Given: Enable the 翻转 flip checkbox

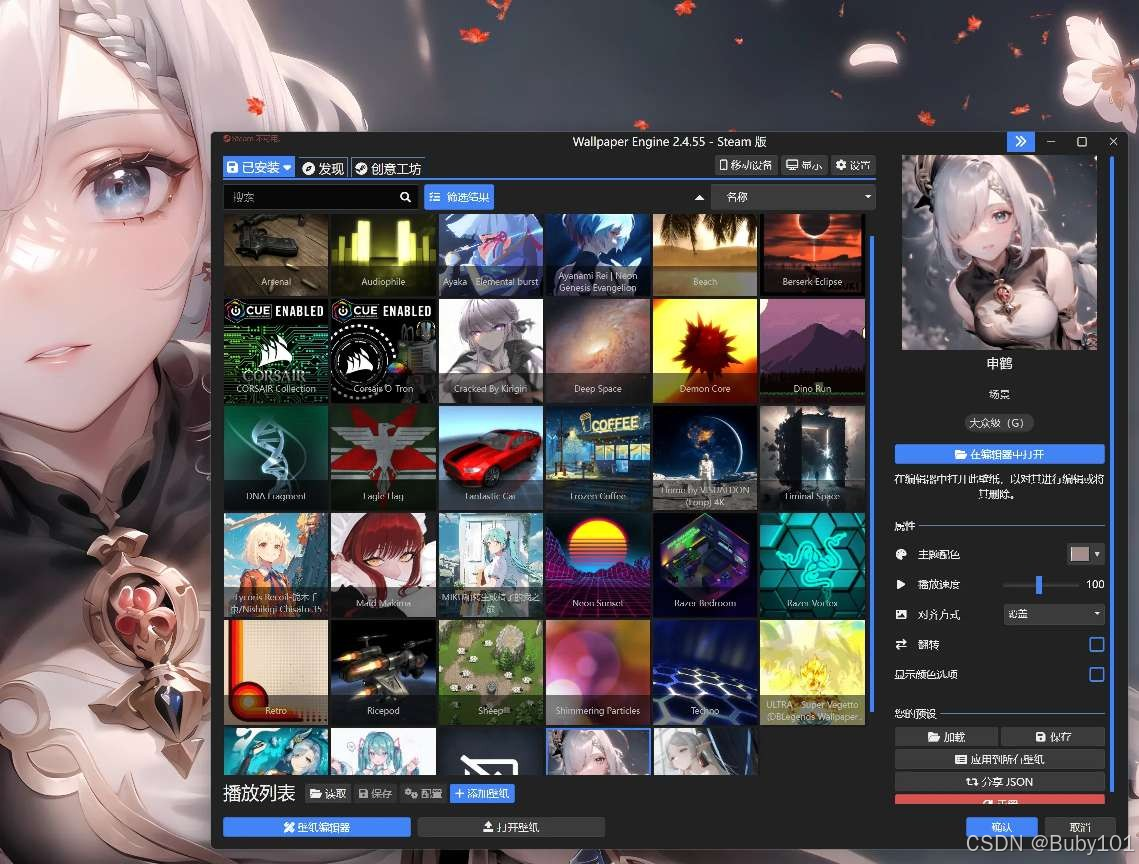Looking at the screenshot, I should tap(1097, 645).
